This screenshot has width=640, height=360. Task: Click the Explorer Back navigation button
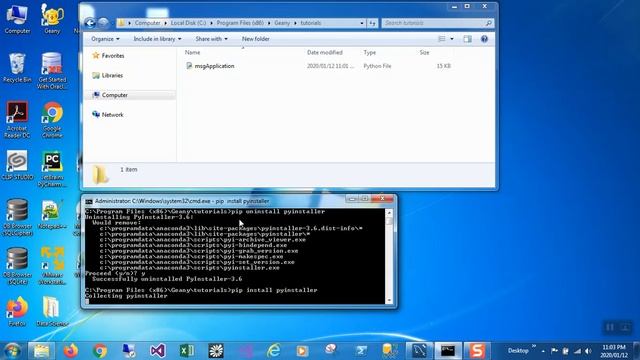click(x=90, y=23)
